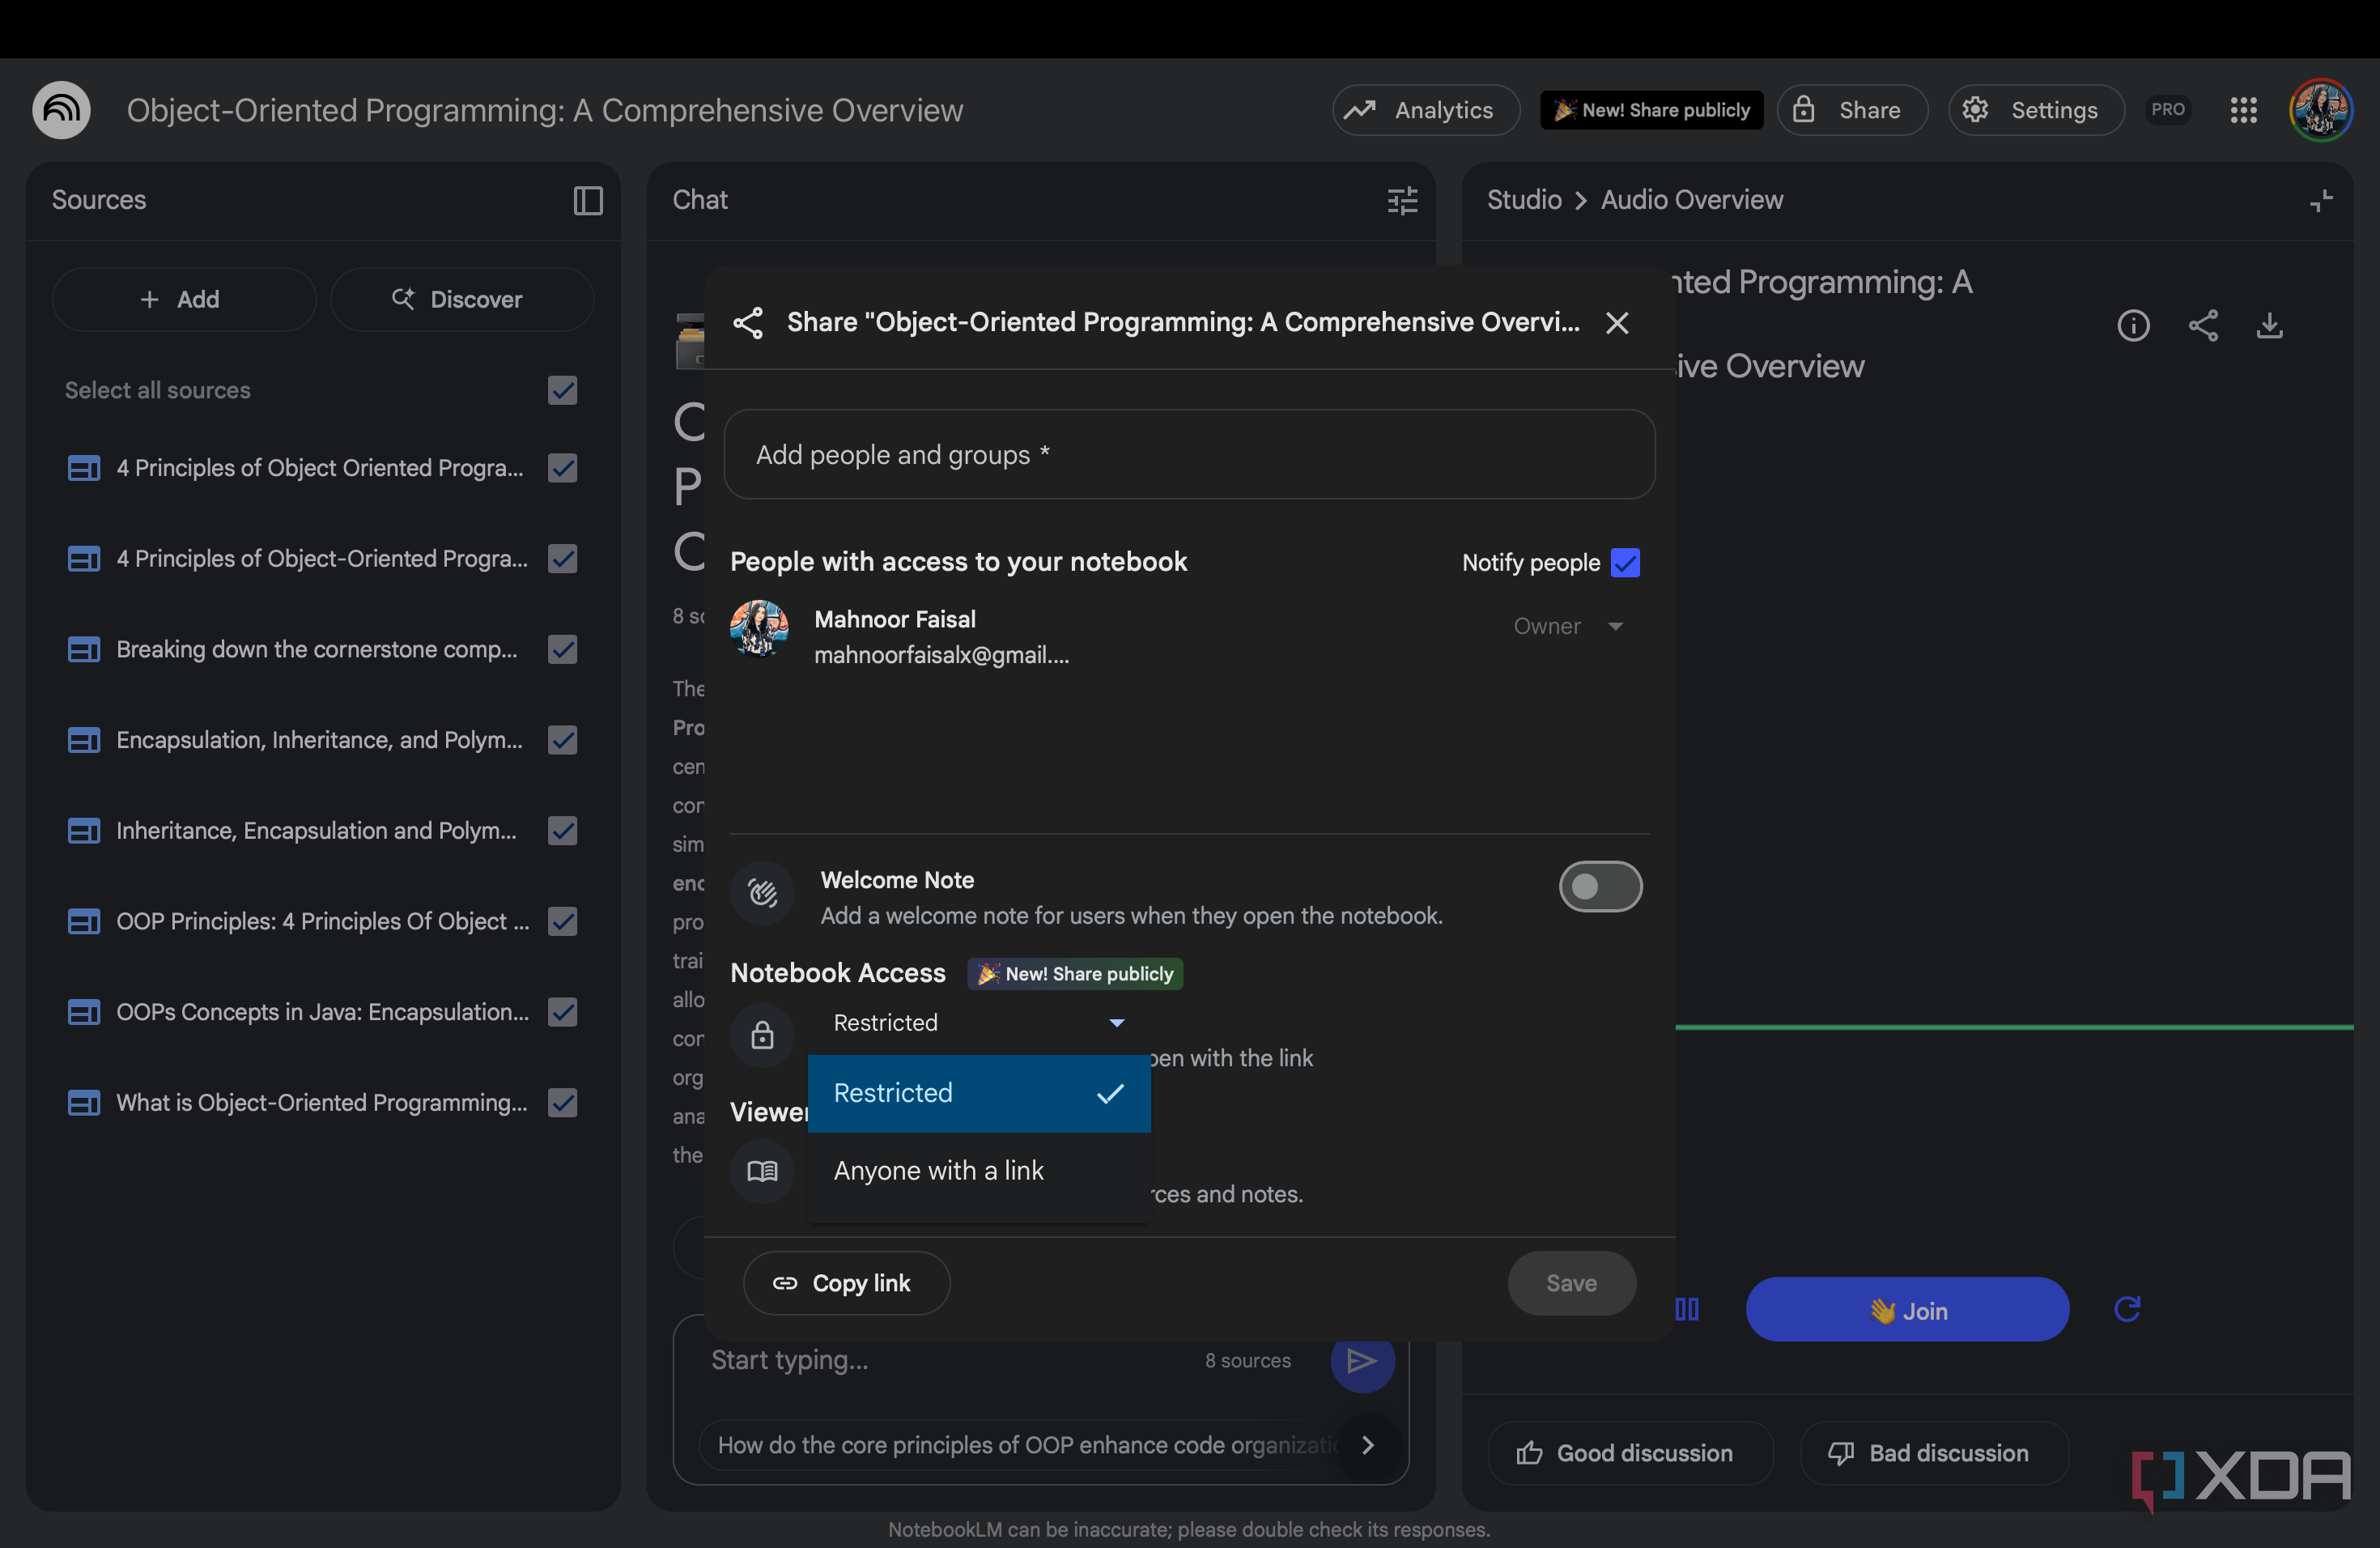Screen dimensions: 2380x1548
Task: Click the Welcome Note hand icon
Action: 762,892
